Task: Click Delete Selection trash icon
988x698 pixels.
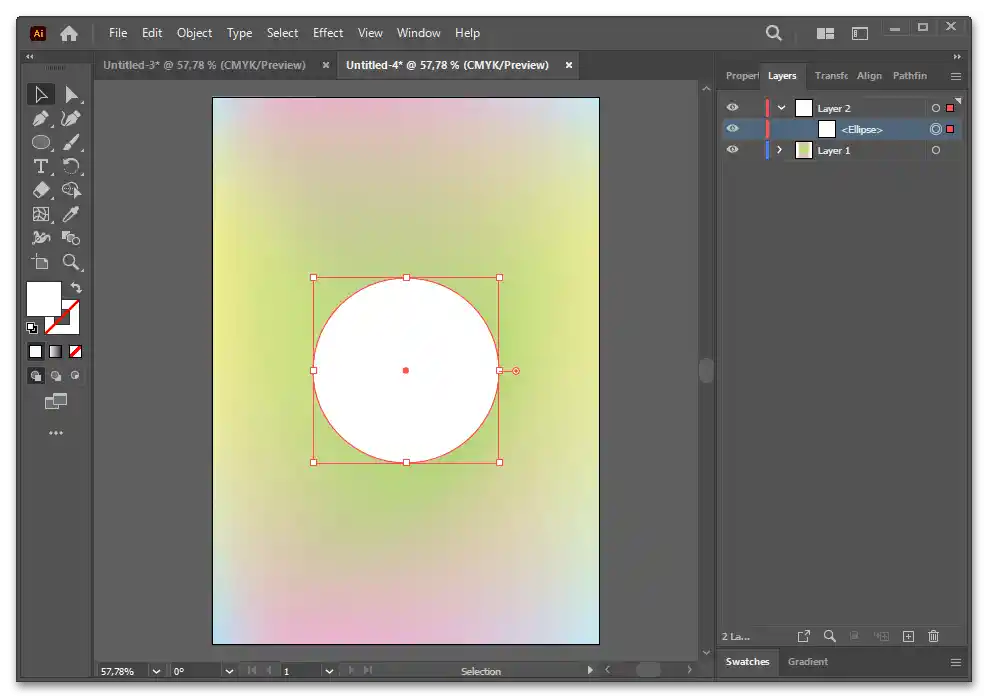Action: click(933, 636)
